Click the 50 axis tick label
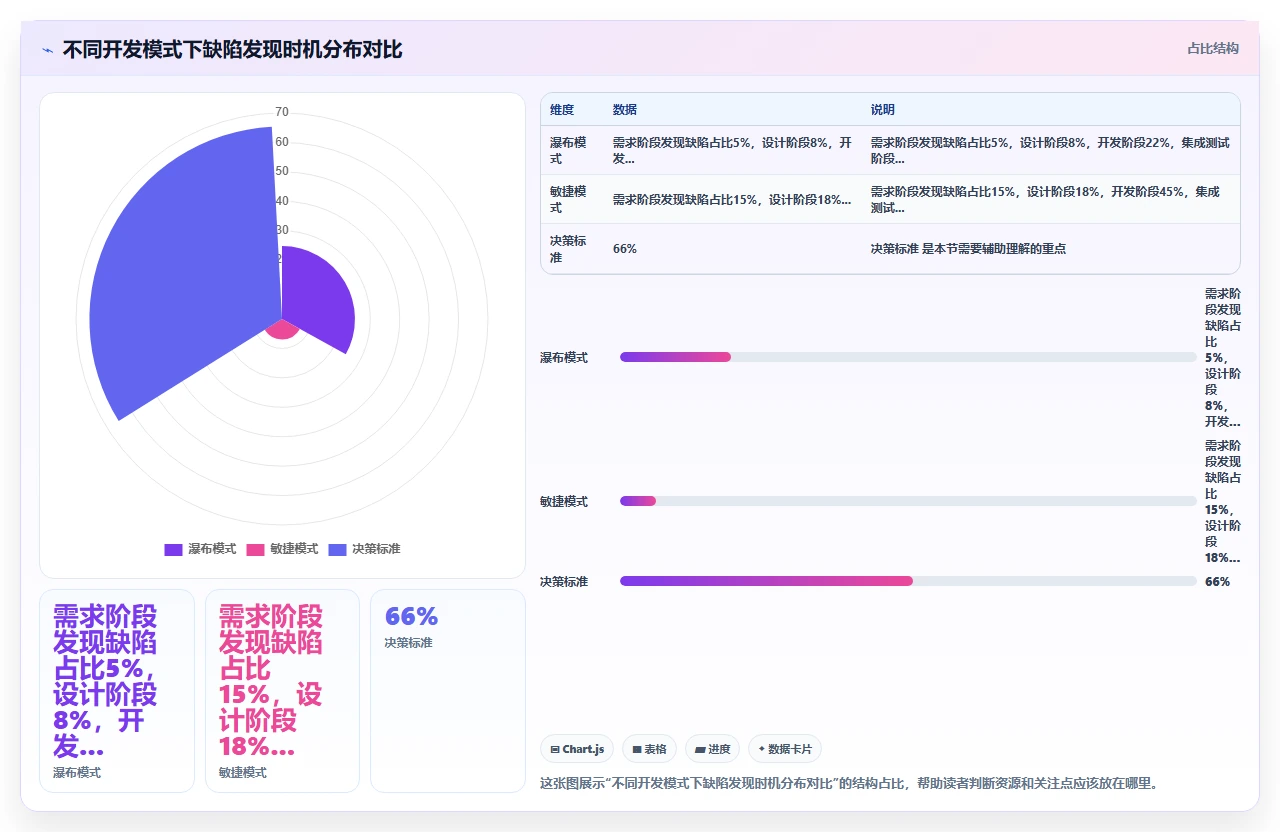This screenshot has height=832, width=1280. click(282, 171)
